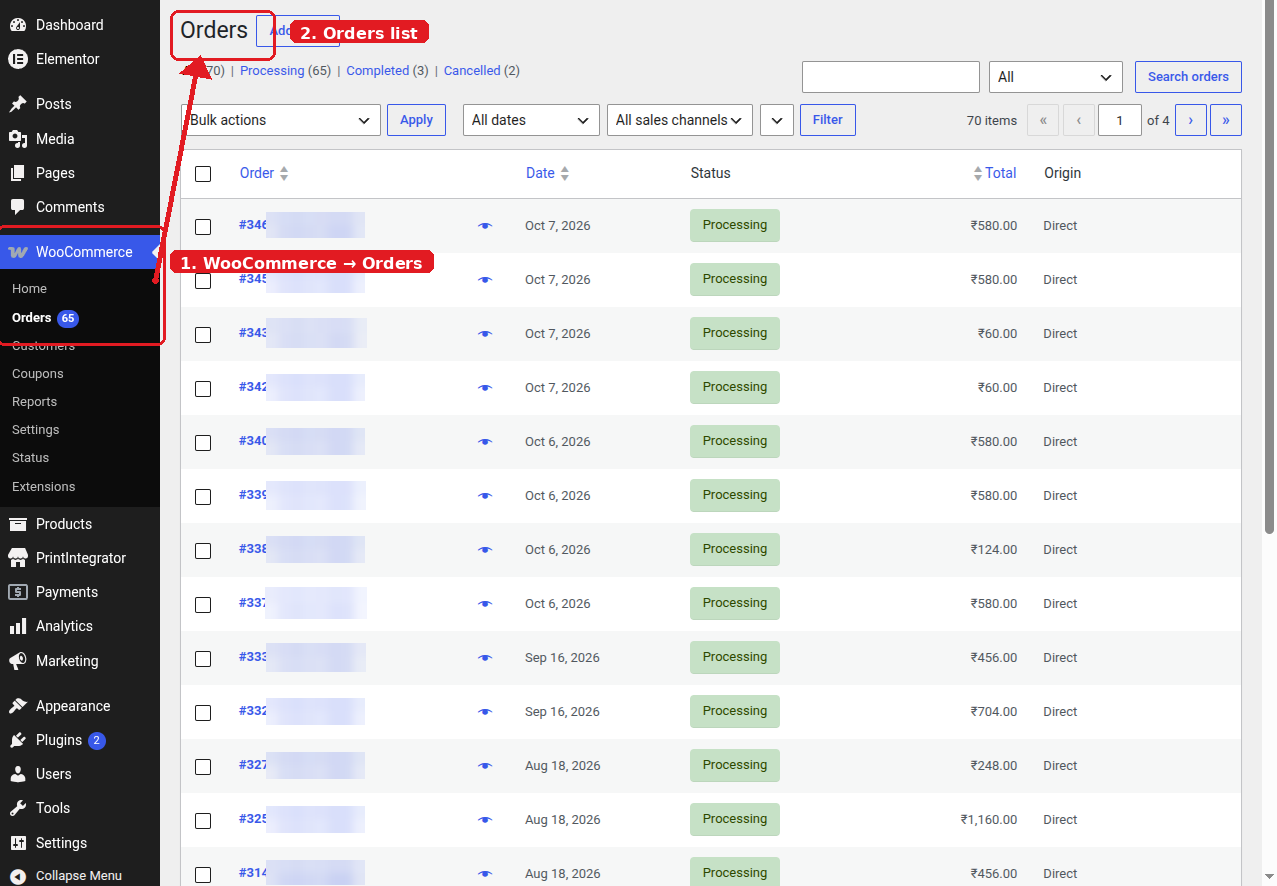Open Payments via its dollar icon

click(18, 592)
